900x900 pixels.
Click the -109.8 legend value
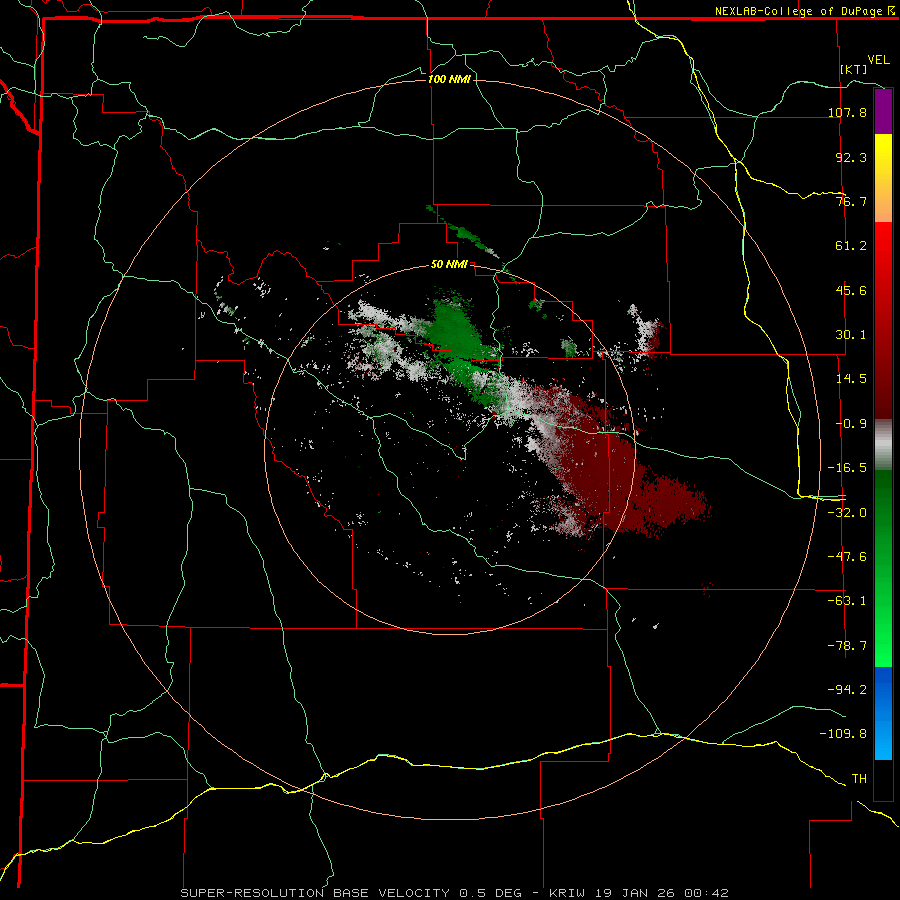click(x=843, y=734)
